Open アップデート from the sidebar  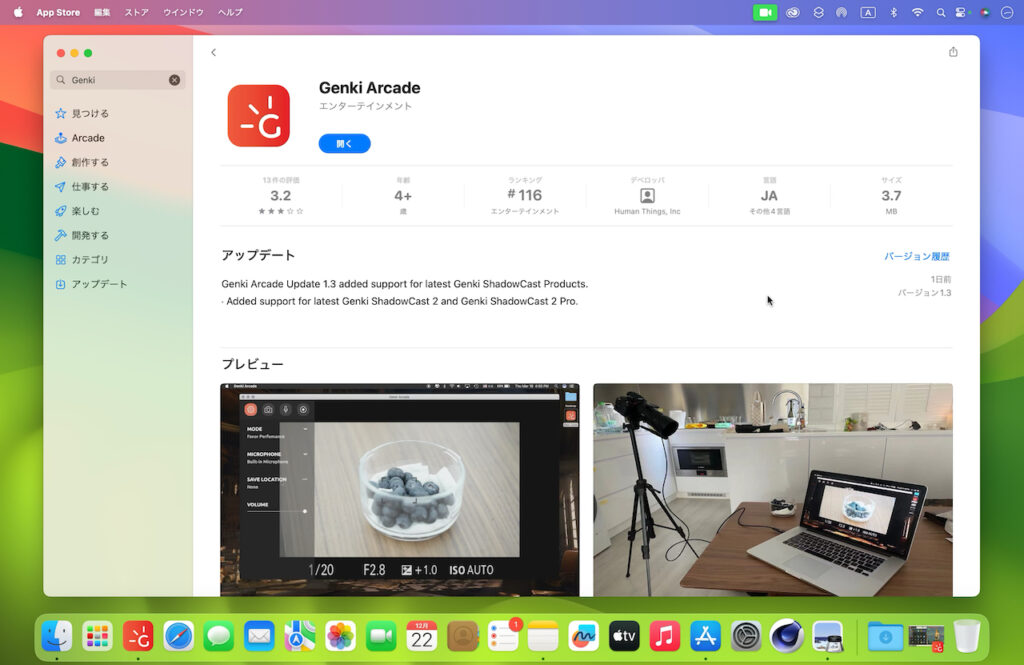point(98,283)
